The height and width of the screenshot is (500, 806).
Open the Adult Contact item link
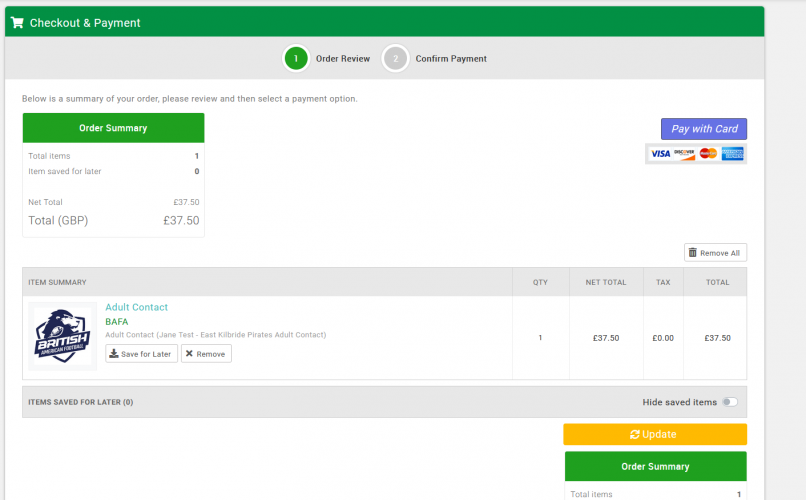tap(136, 307)
